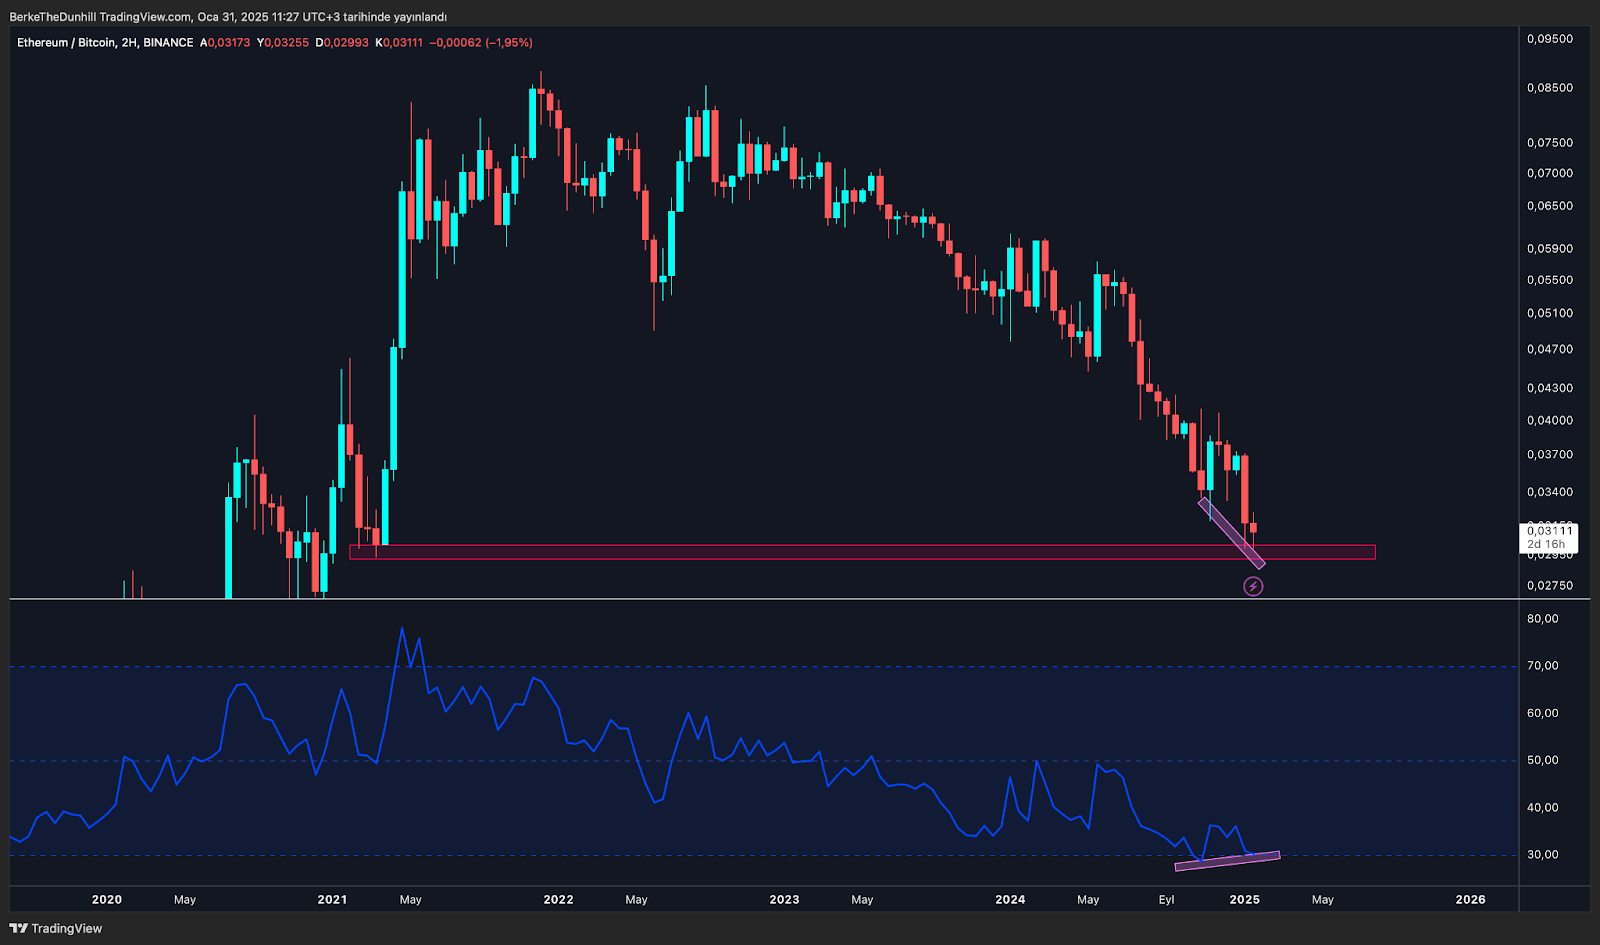The height and width of the screenshot is (945, 1600).
Task: Click the 50,00 RSI axis label
Action: coord(1543,760)
